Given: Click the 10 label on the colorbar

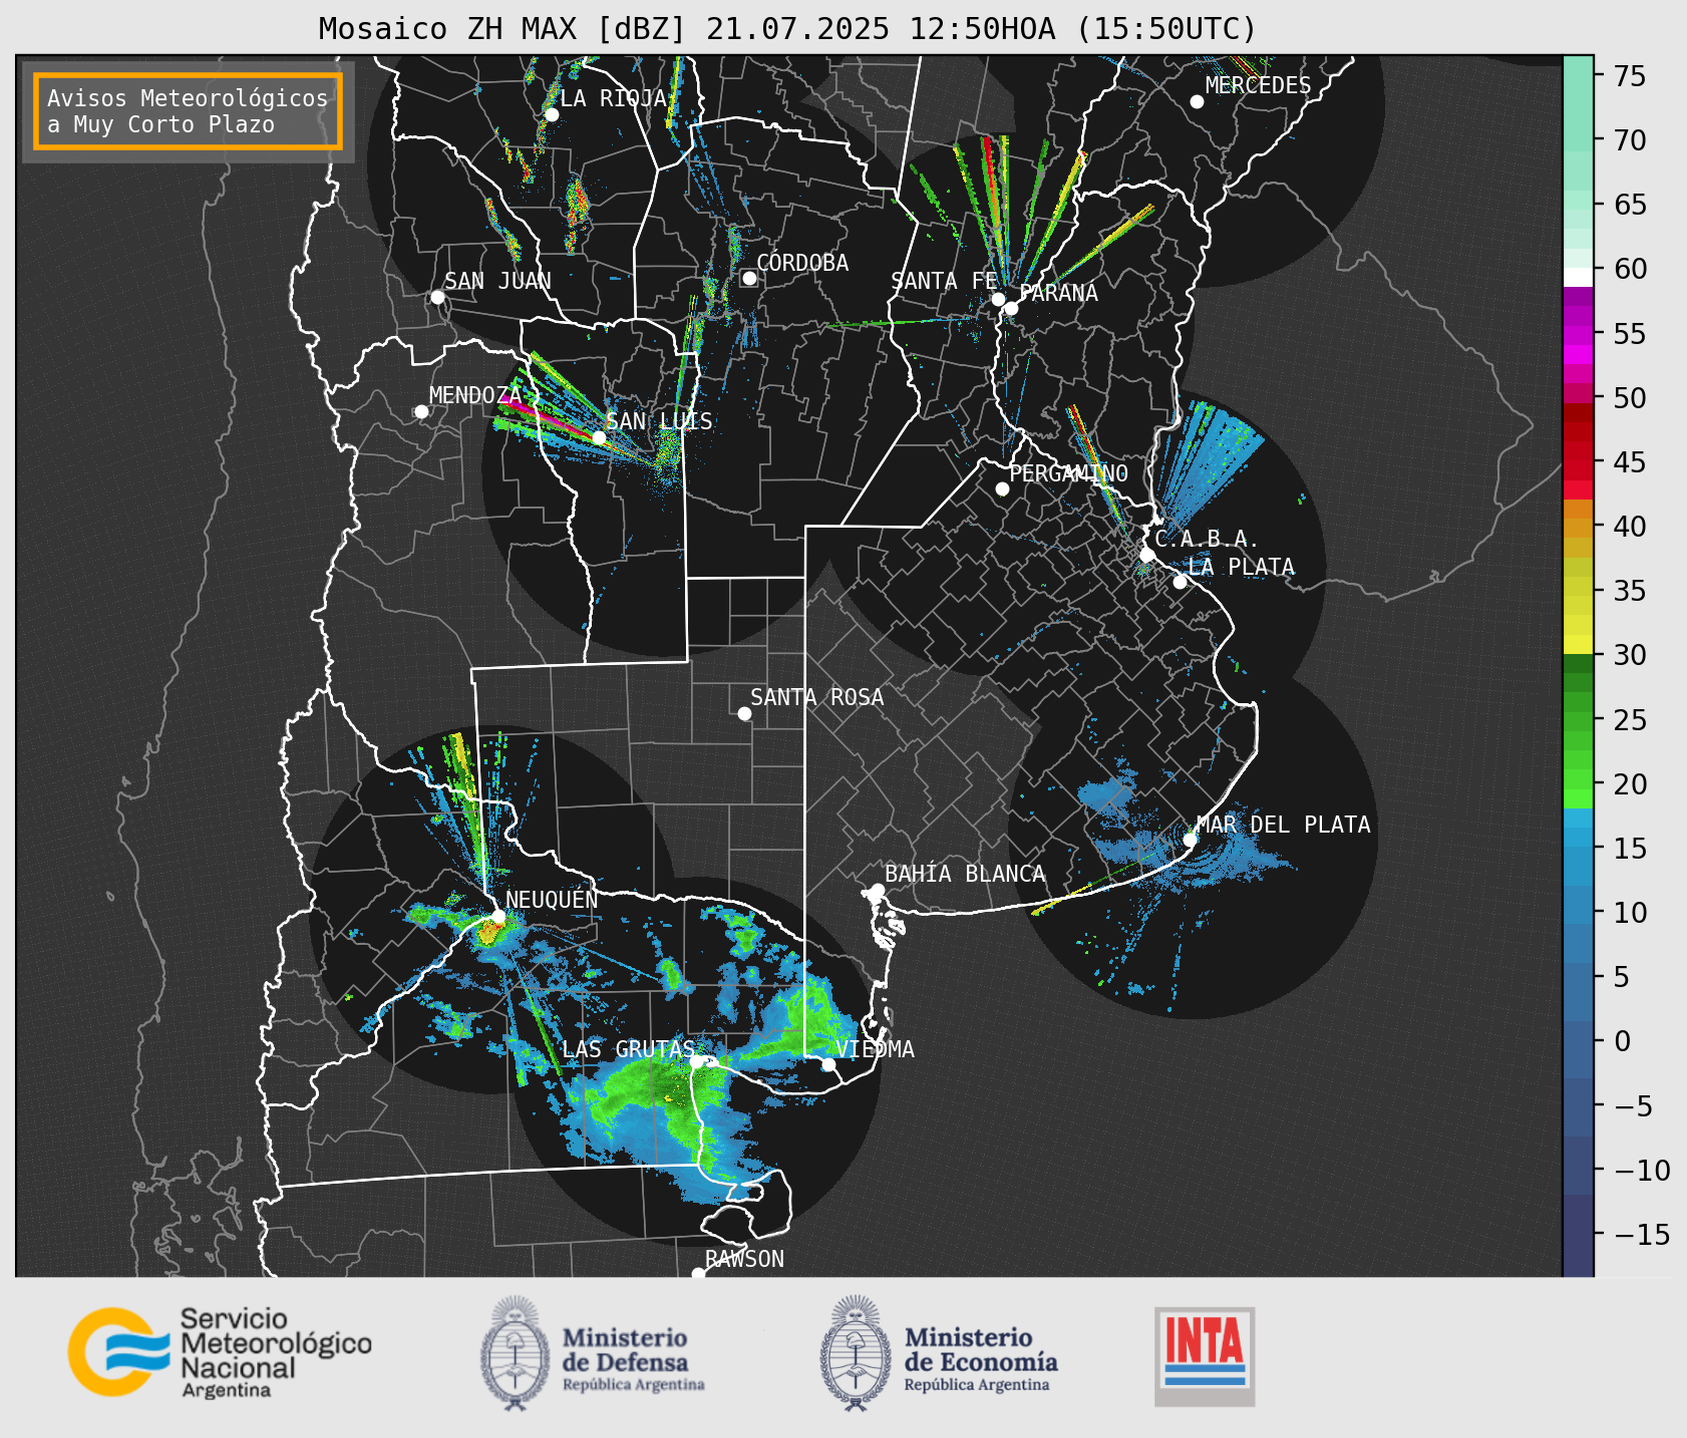Looking at the screenshot, I should click(x=1629, y=912).
